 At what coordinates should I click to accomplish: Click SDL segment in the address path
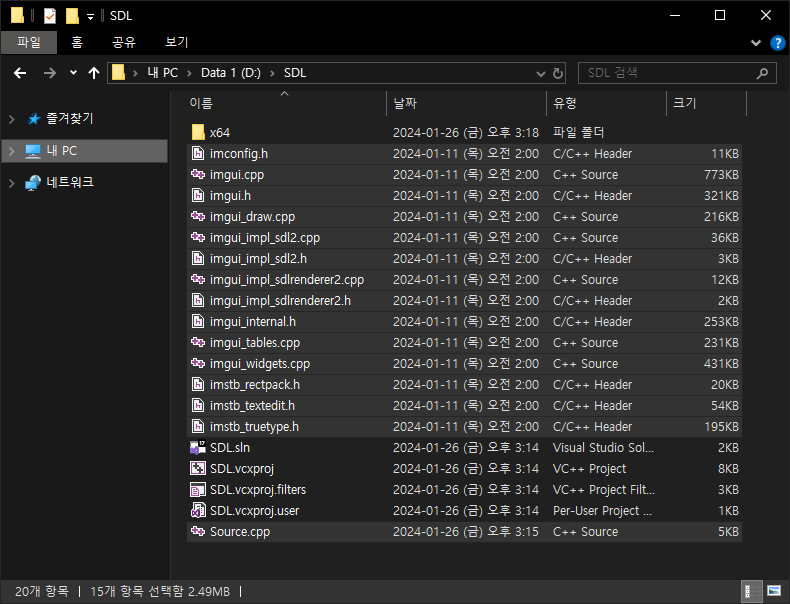pyautogui.click(x=295, y=73)
